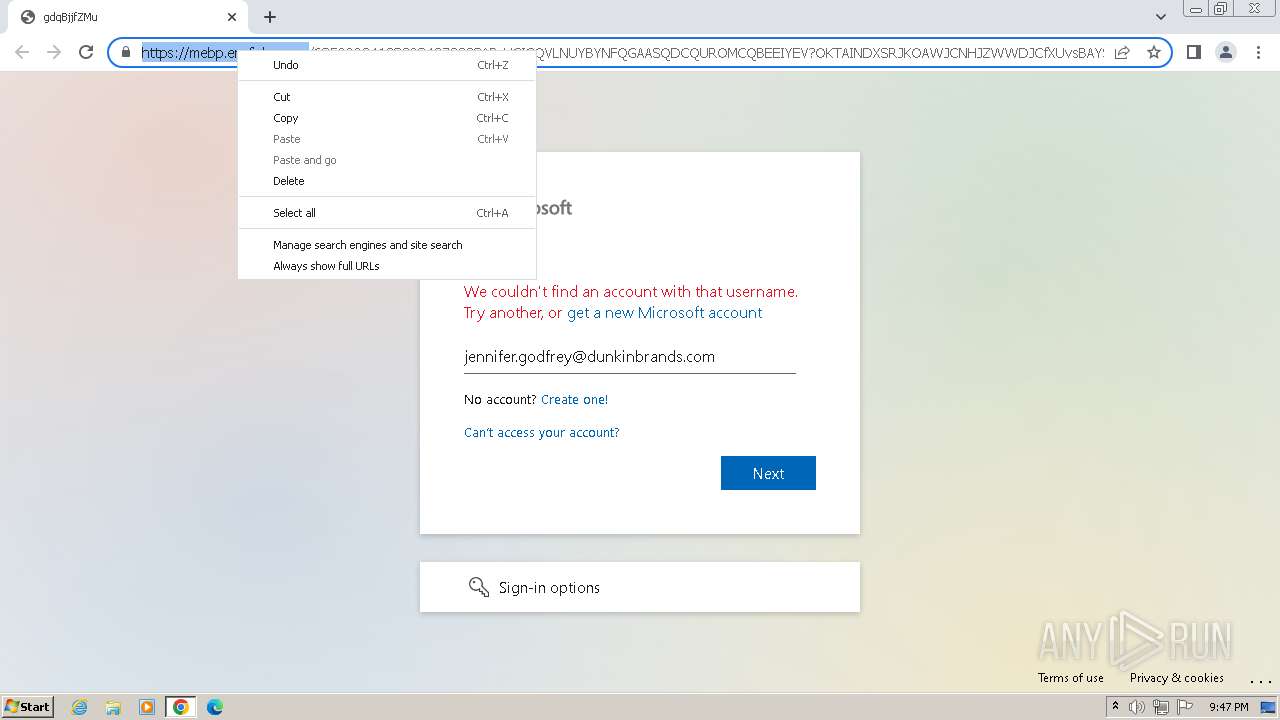This screenshot has height=720, width=1280.
Task: Launch Microsoft Edge from the taskbar
Action: [214, 707]
